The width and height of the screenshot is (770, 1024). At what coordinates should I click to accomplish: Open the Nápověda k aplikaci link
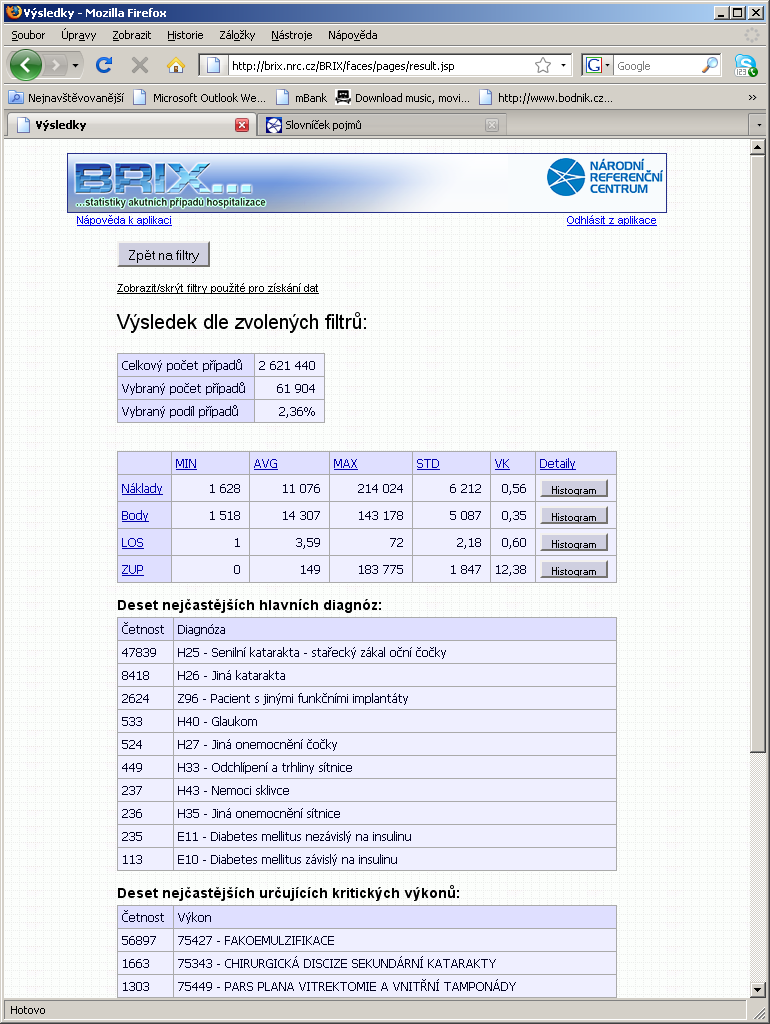click(x=124, y=220)
